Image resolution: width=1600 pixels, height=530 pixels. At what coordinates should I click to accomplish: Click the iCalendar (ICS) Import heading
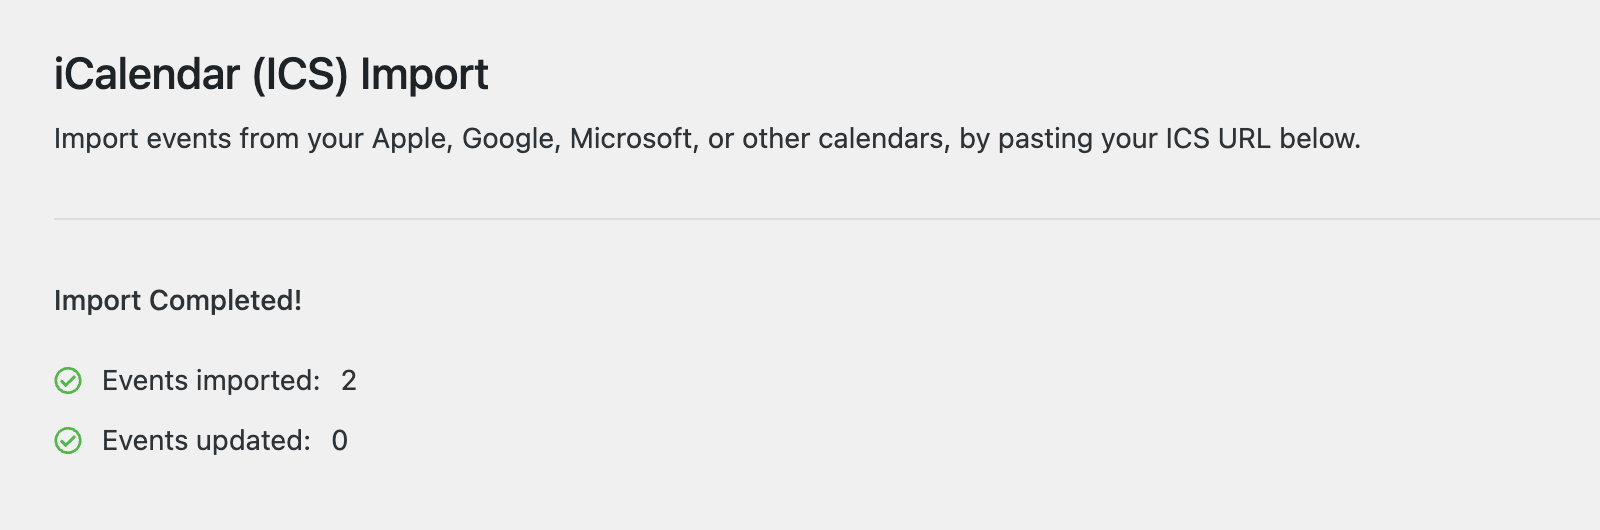271,75
